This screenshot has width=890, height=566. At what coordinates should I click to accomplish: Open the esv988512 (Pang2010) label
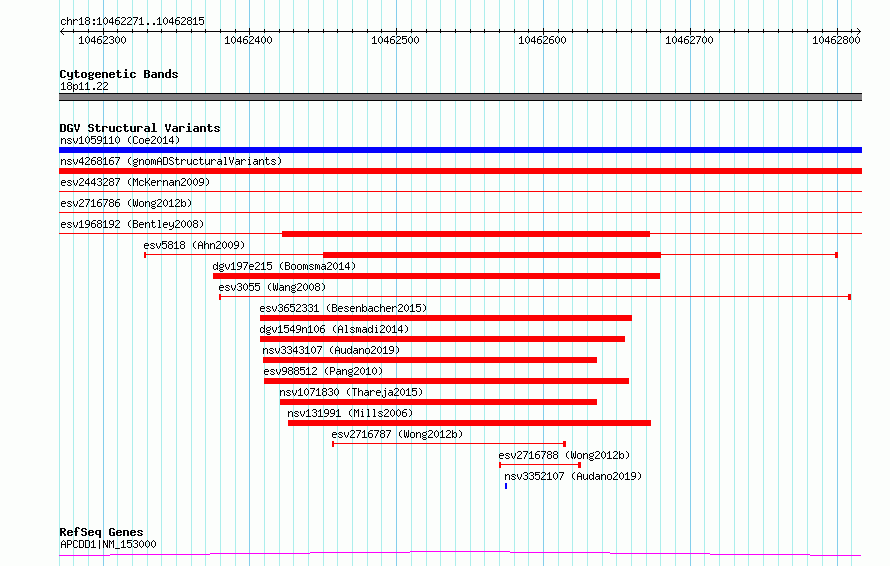click(x=323, y=371)
